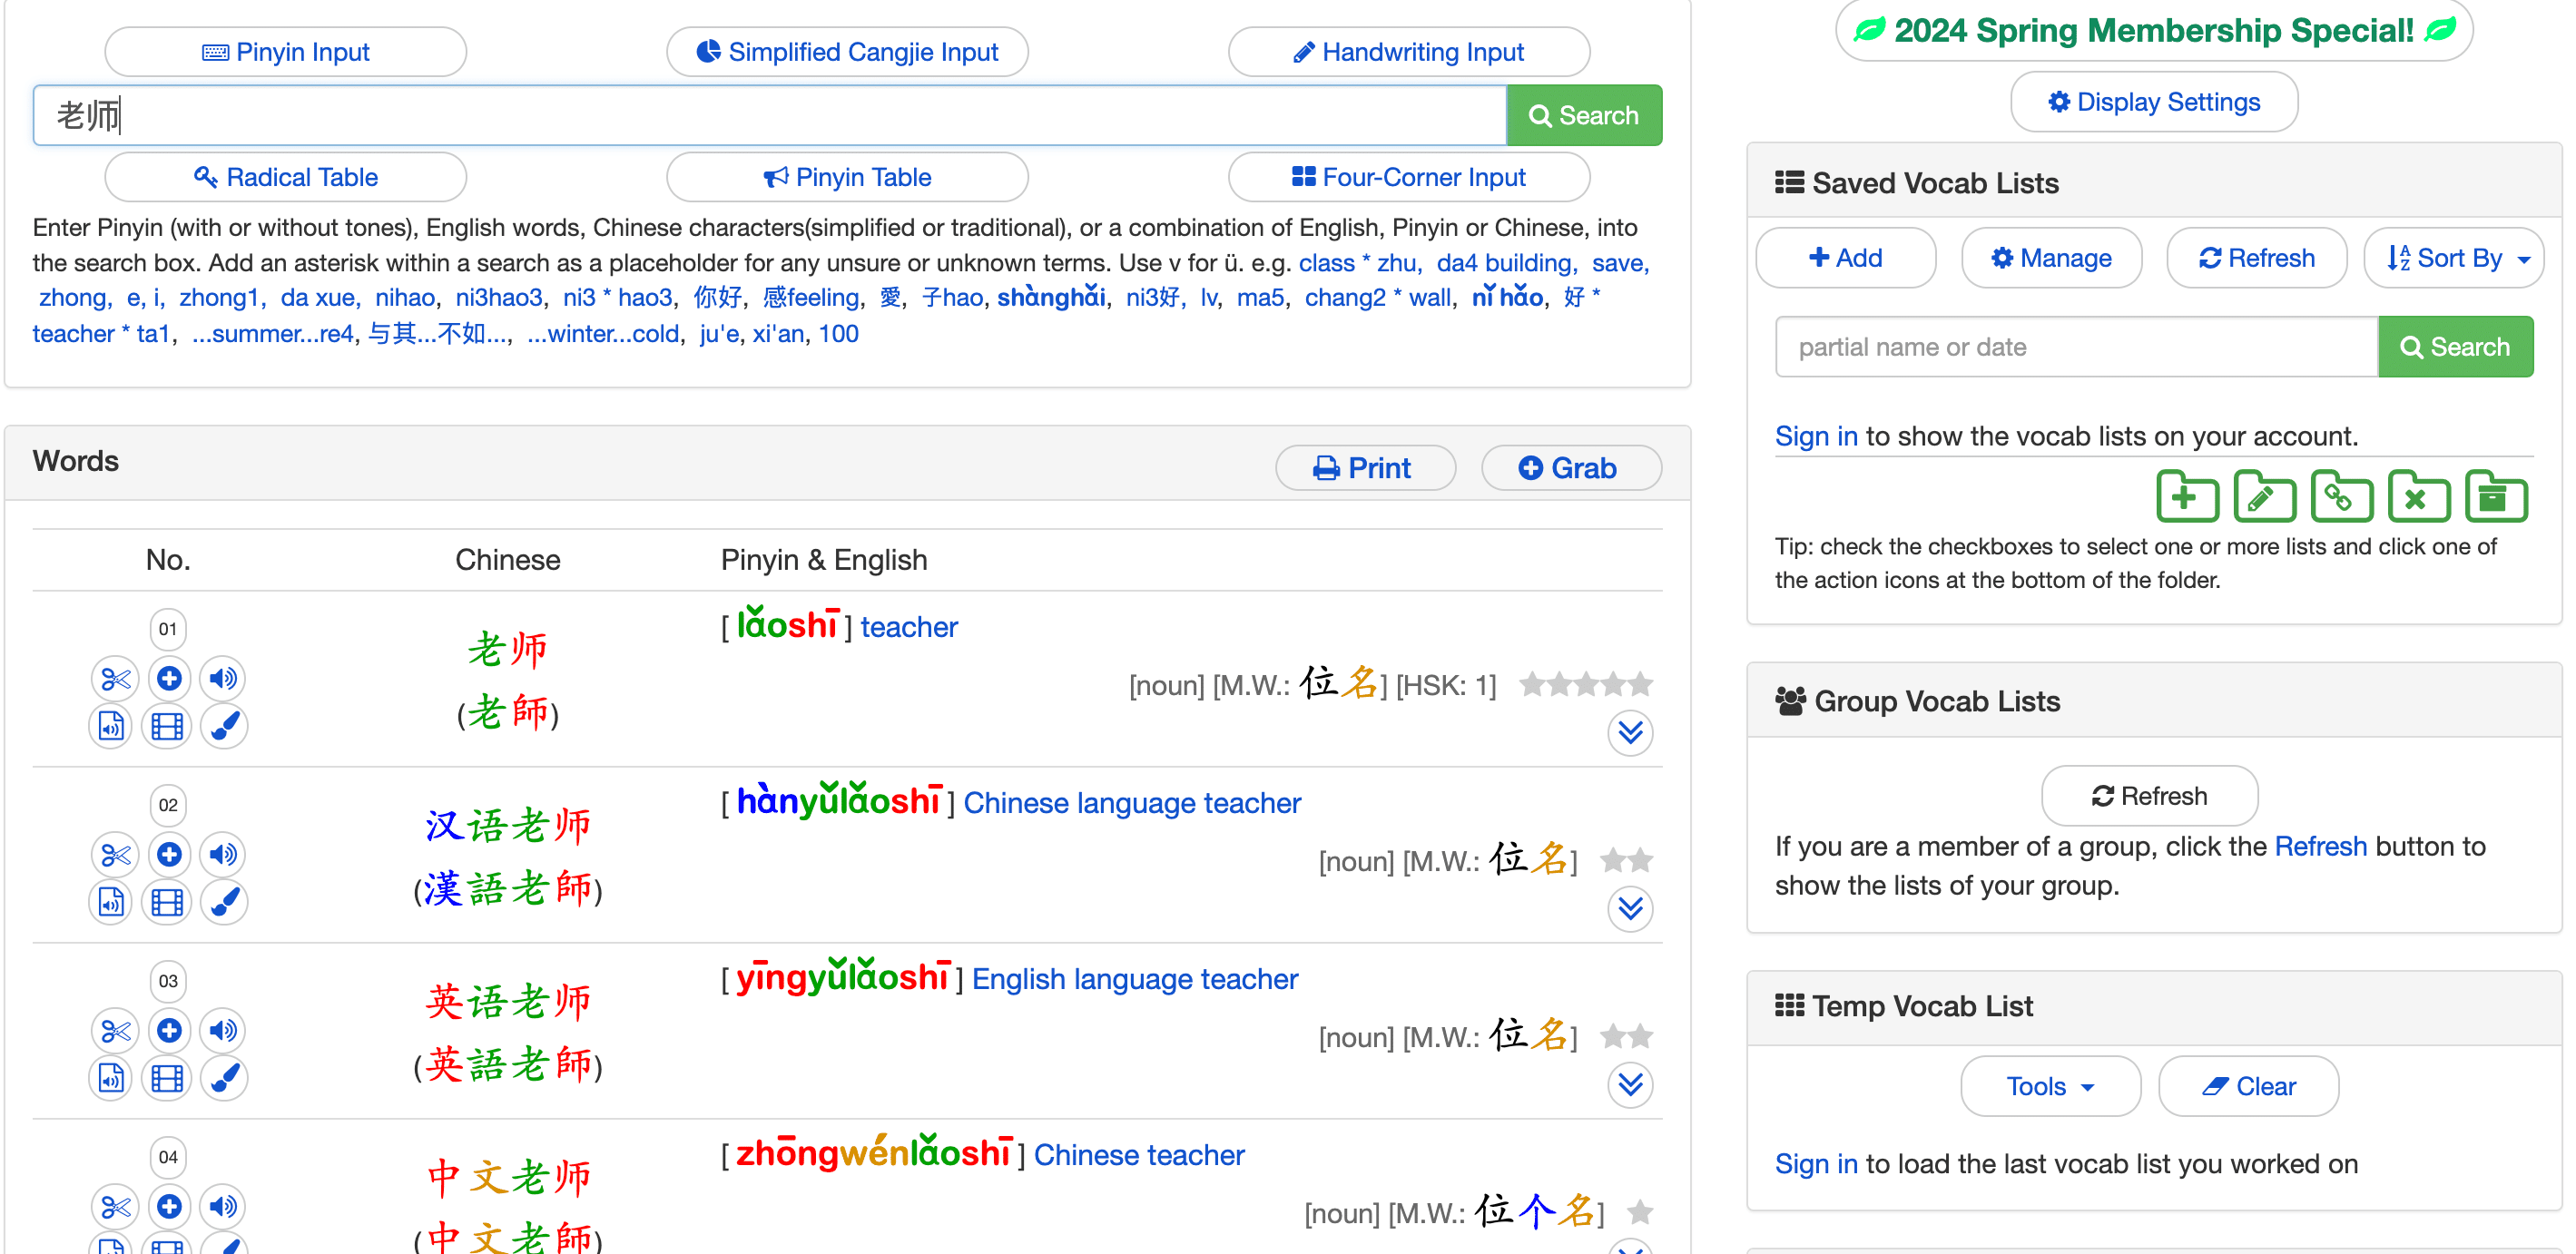Click the audio file icon for 汉语老师
This screenshot has width=2576, height=1254.
[x=111, y=902]
